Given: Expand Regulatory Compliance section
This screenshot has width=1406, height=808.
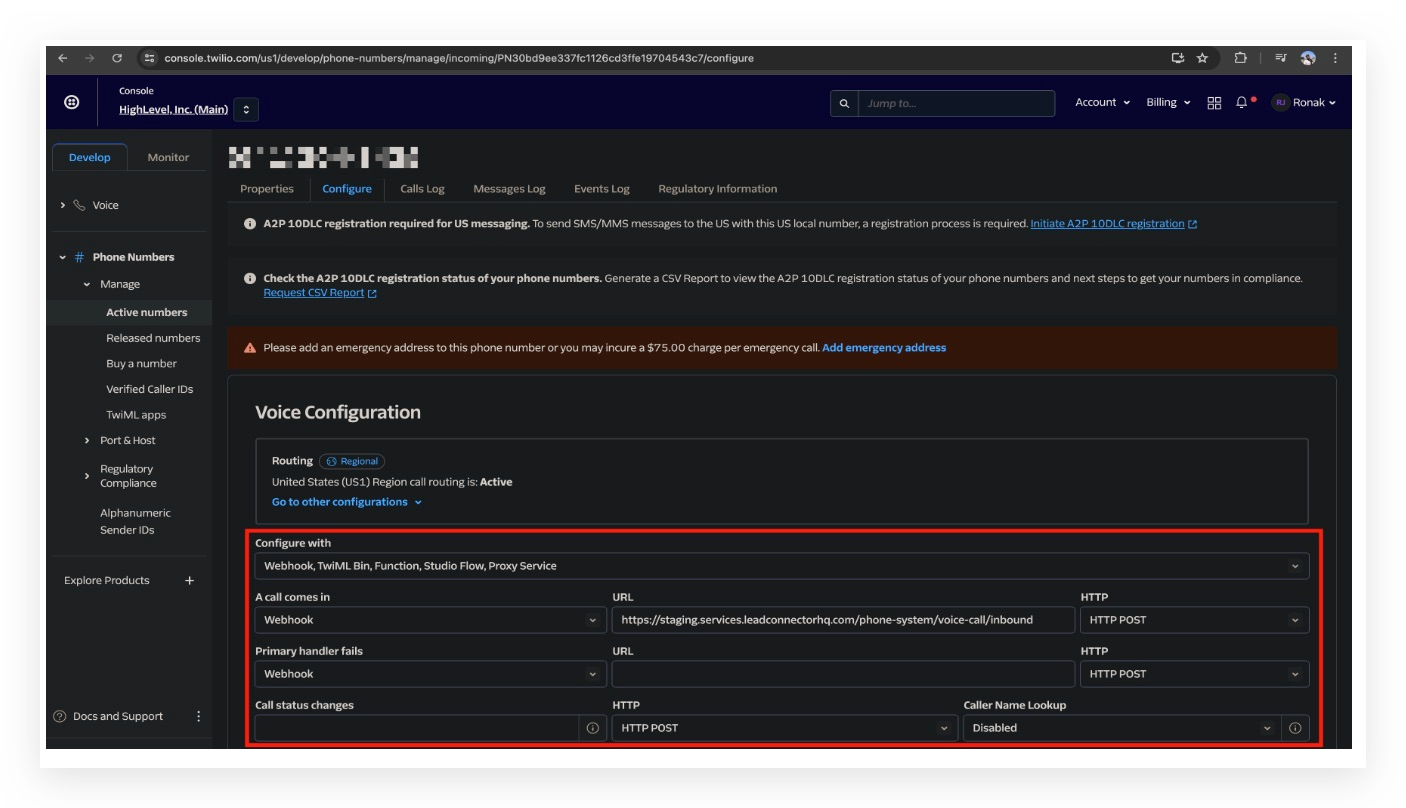Looking at the screenshot, I should click(x=87, y=476).
